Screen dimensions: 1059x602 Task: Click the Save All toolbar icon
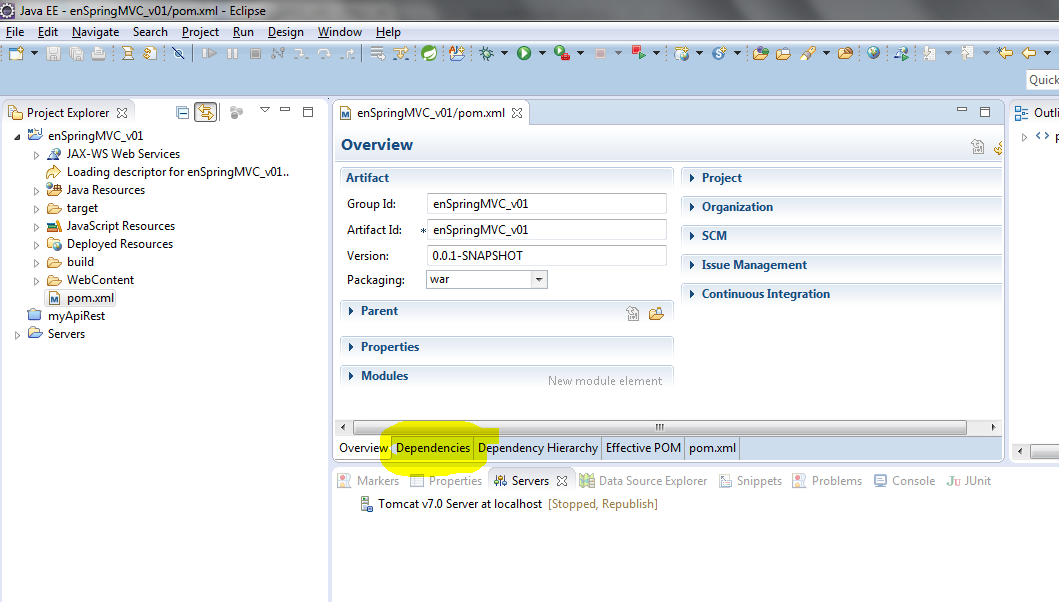pos(76,53)
